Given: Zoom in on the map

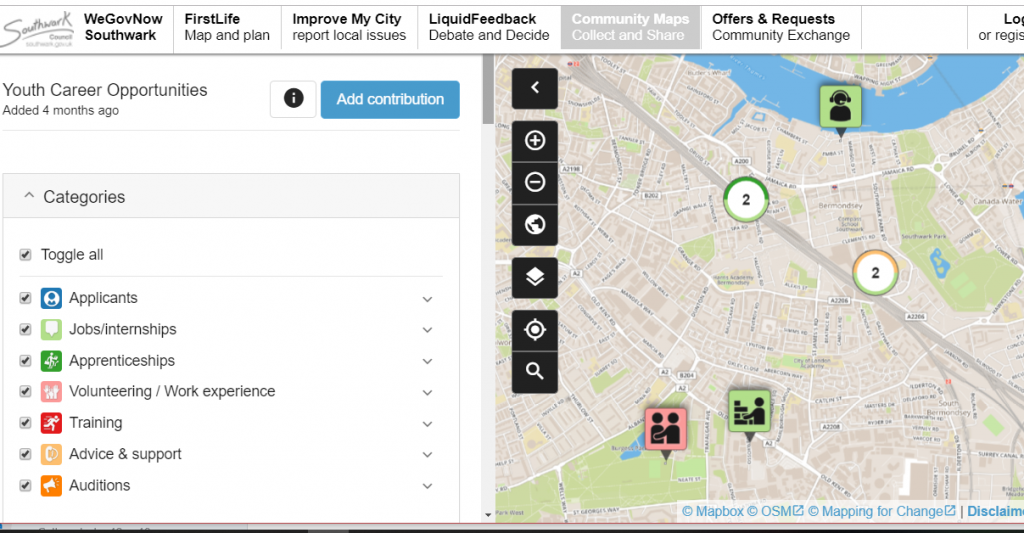Looking at the screenshot, I should [x=535, y=140].
